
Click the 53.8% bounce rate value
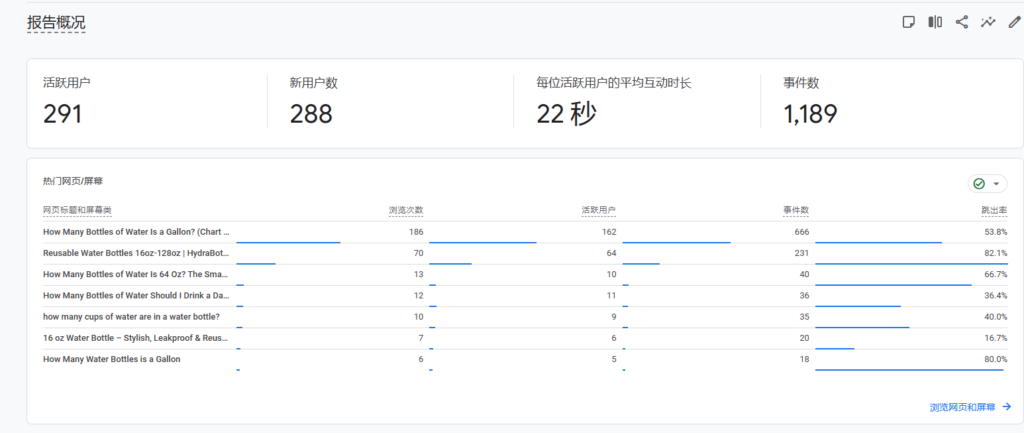[995, 232]
